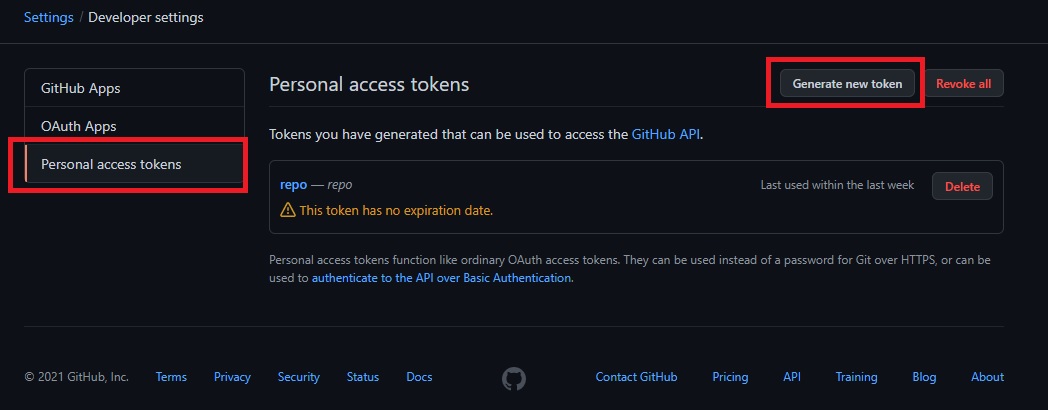The width and height of the screenshot is (1048, 410).
Task: Click Contact GitHub in the footer
Action: pos(636,377)
